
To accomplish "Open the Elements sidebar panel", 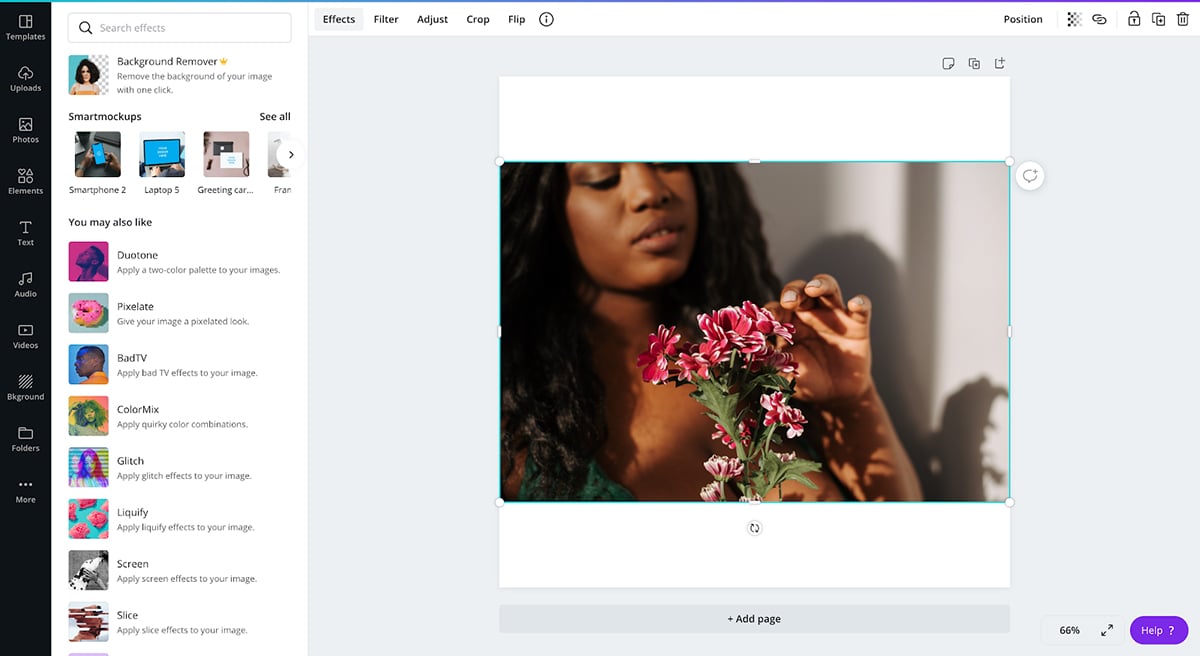I will 25,181.
